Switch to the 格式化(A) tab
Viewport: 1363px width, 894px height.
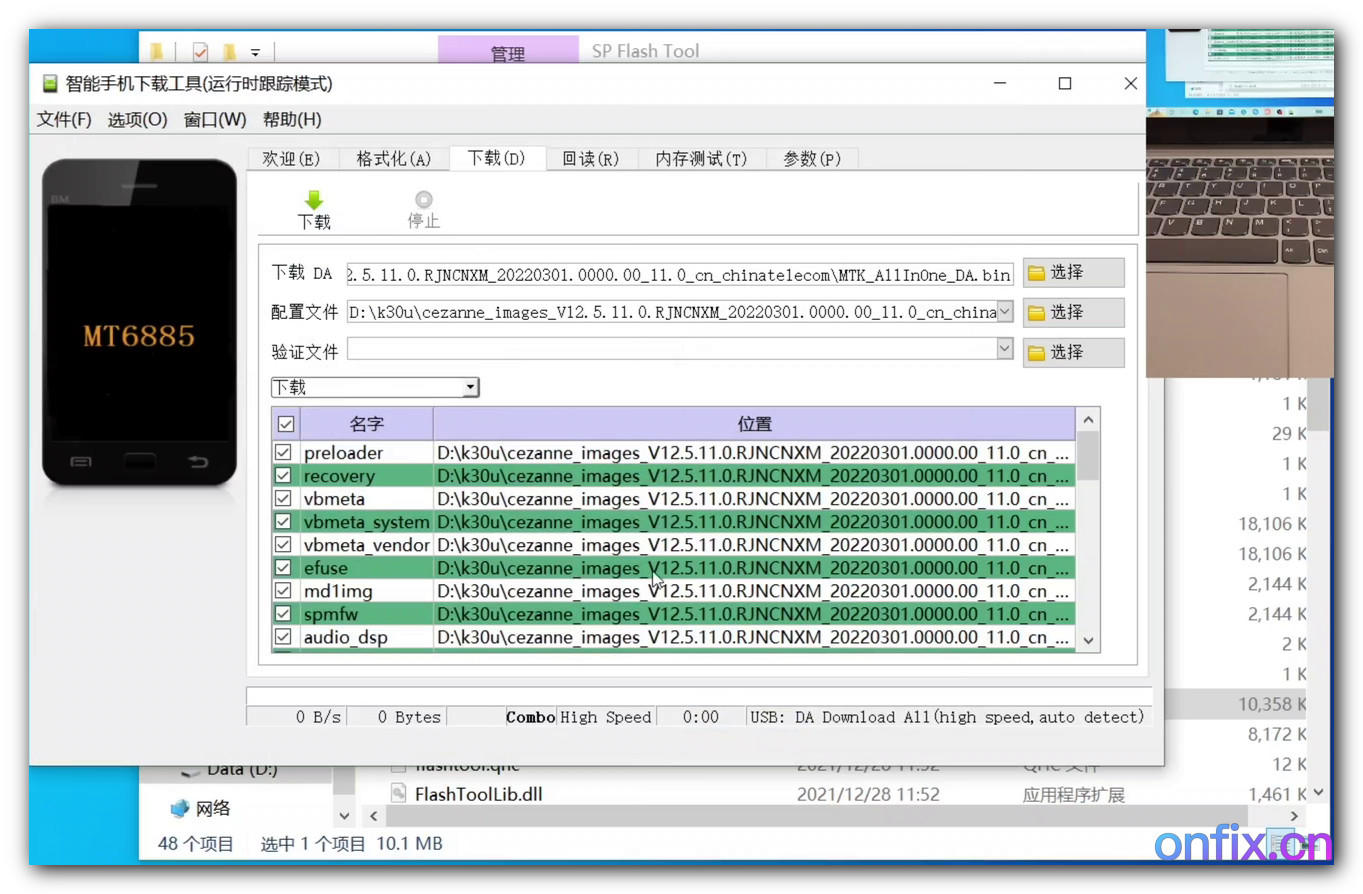click(x=393, y=159)
